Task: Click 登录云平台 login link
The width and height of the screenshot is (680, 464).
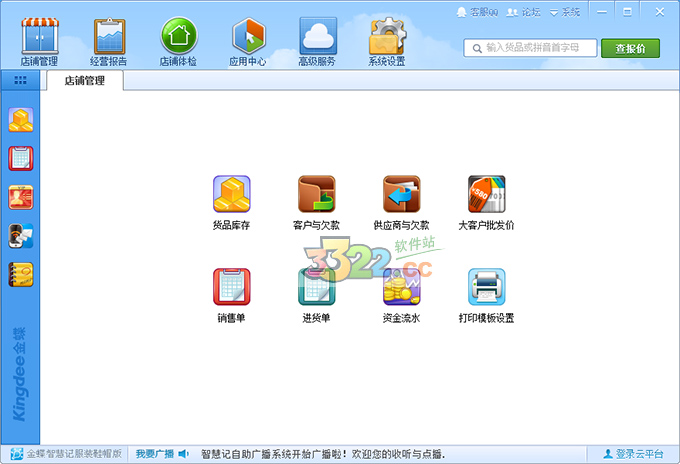Action: click(x=634, y=454)
